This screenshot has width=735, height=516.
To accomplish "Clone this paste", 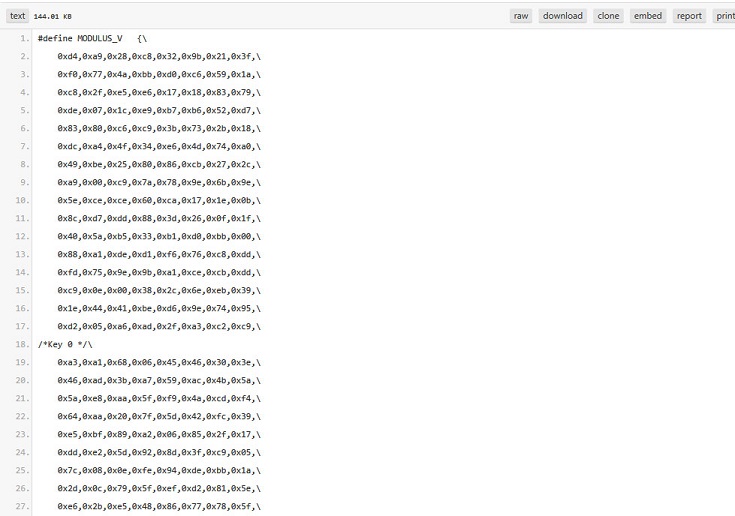I will pos(608,16).
